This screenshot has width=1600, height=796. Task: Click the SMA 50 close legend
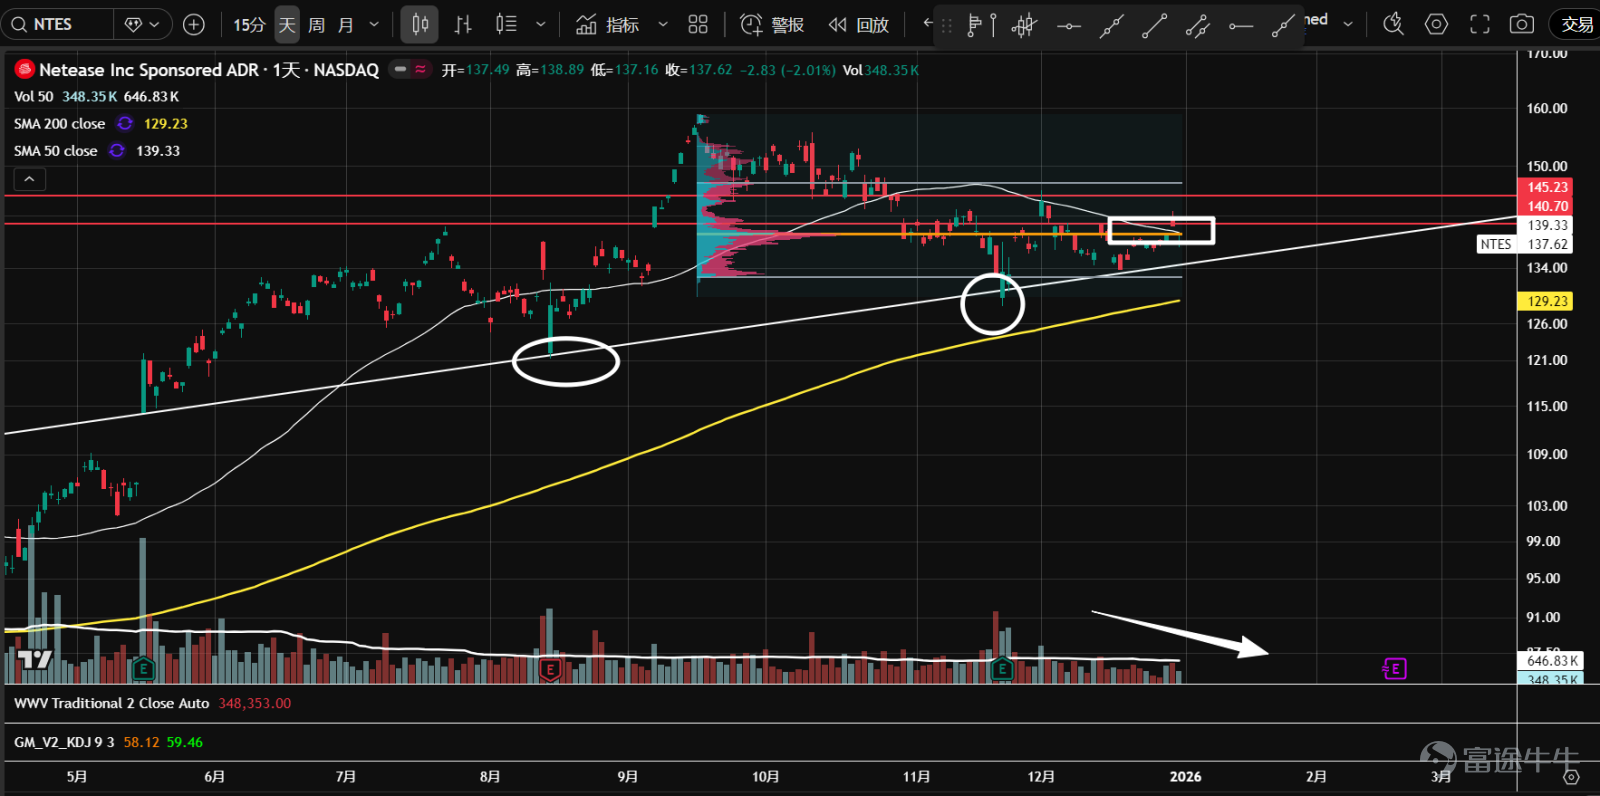[55, 151]
